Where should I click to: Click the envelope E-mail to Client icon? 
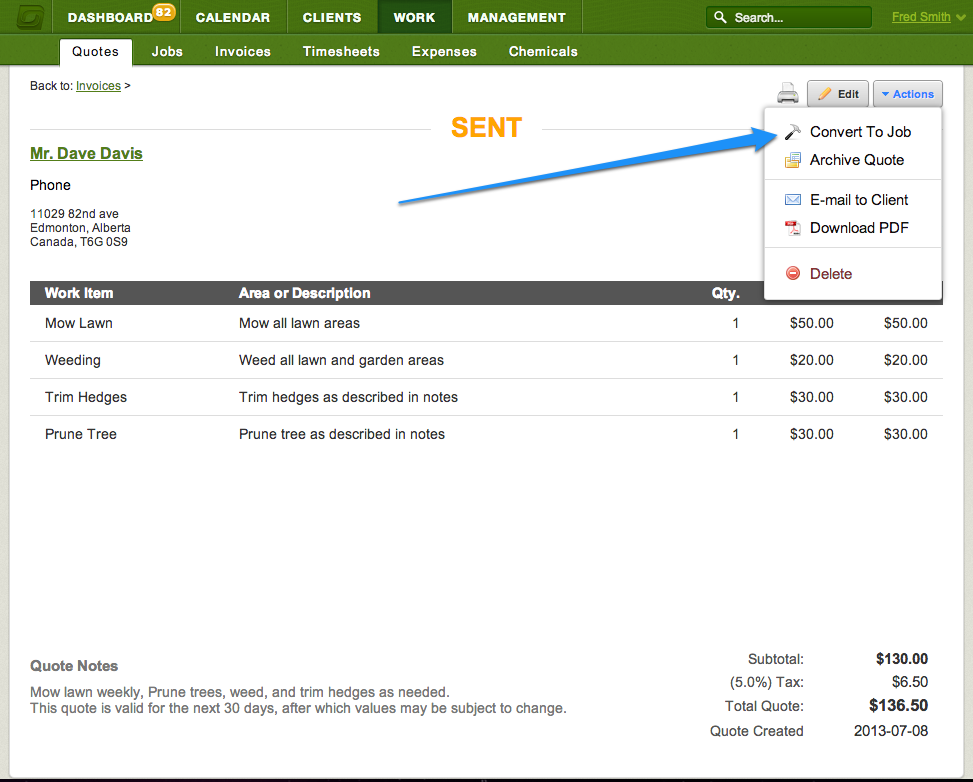coord(793,200)
